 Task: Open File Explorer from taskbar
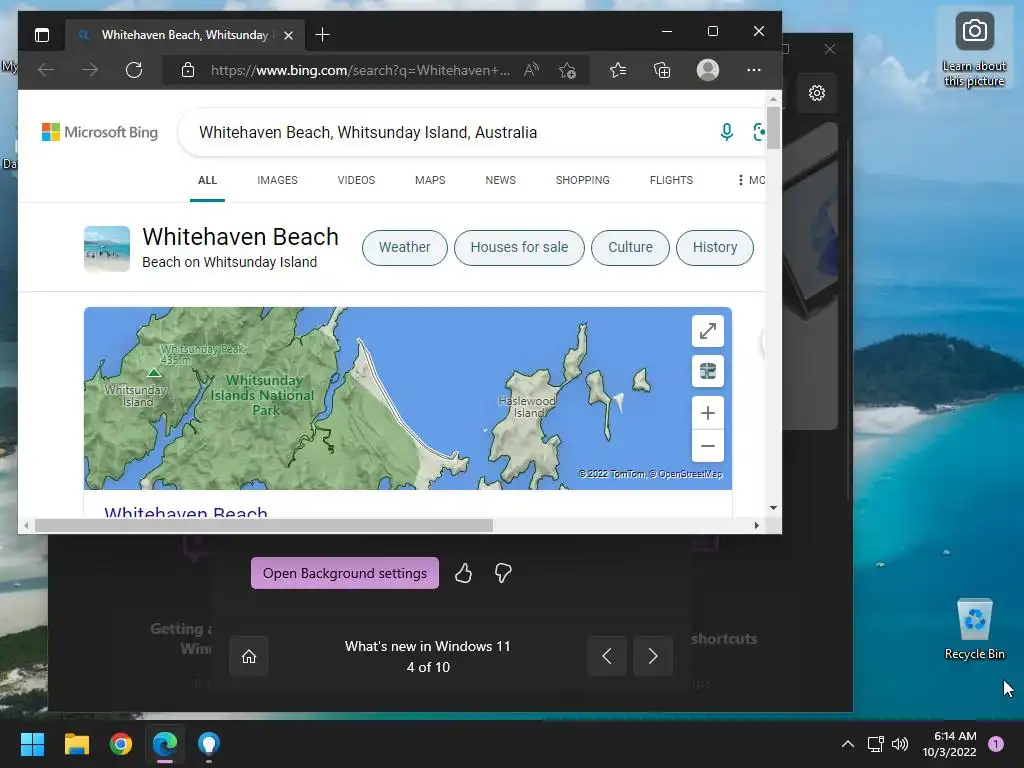[x=76, y=744]
